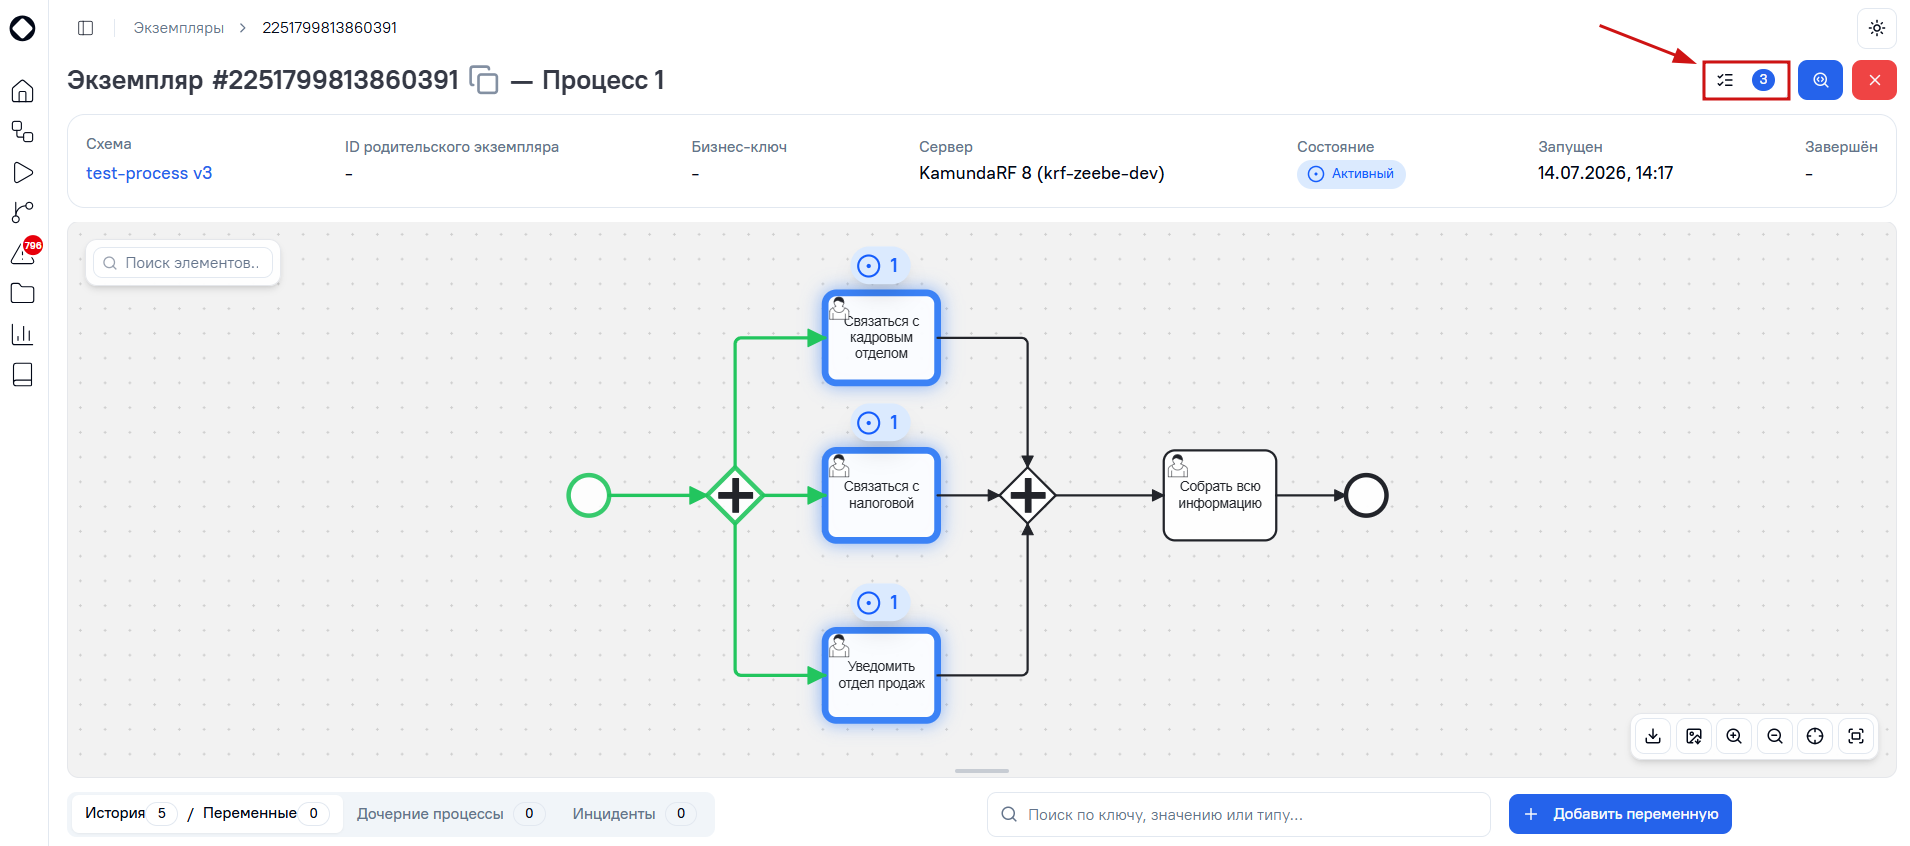Switch to the История tab

coord(129,813)
